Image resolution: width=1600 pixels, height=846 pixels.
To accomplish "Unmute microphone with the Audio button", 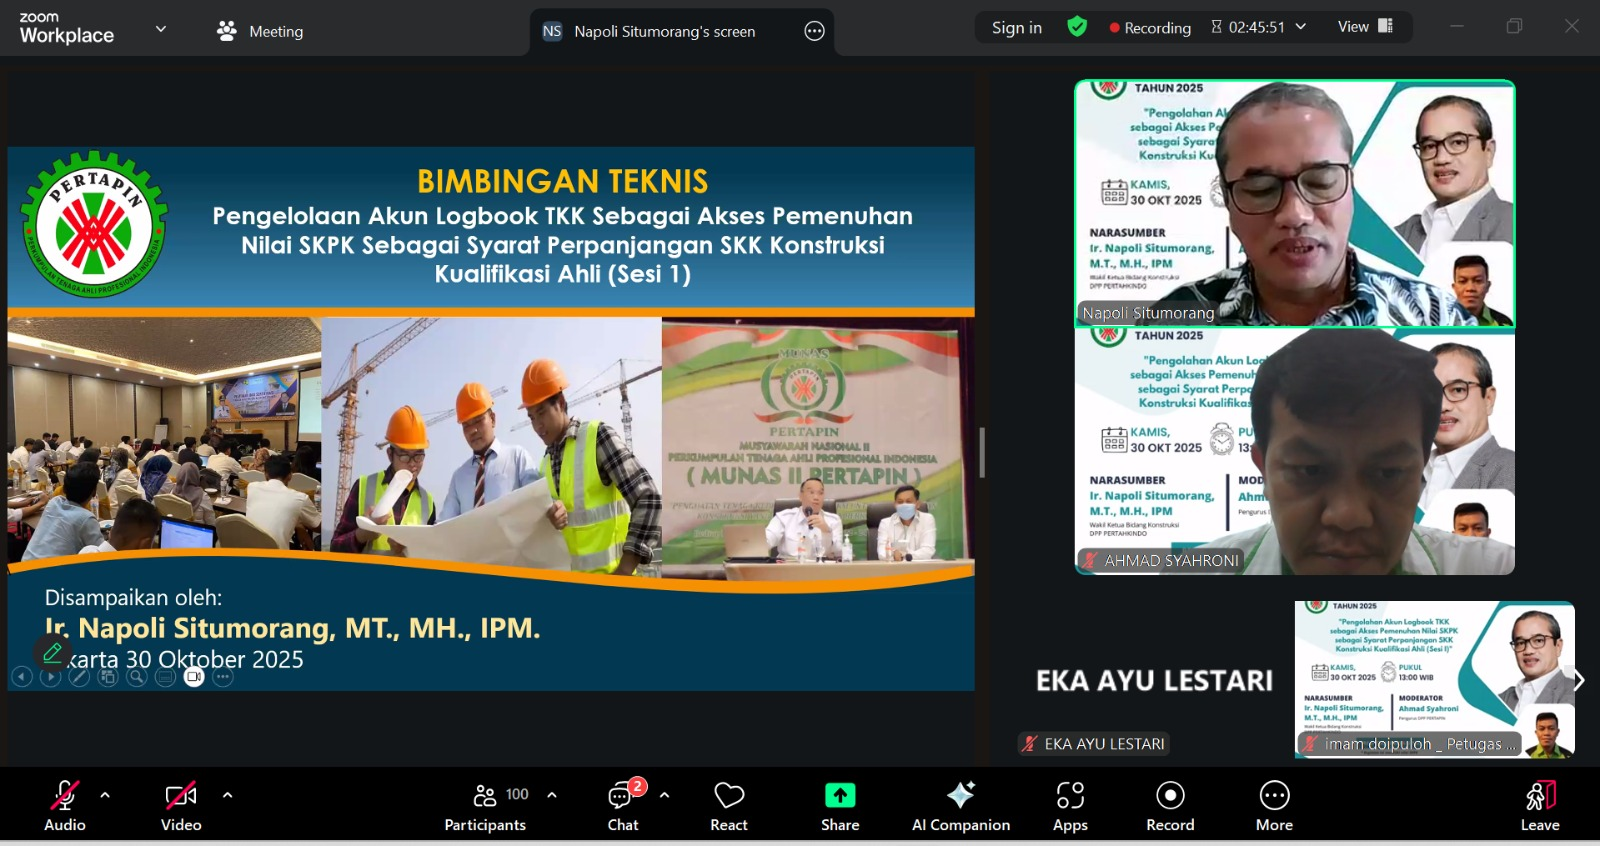I will [x=64, y=804].
